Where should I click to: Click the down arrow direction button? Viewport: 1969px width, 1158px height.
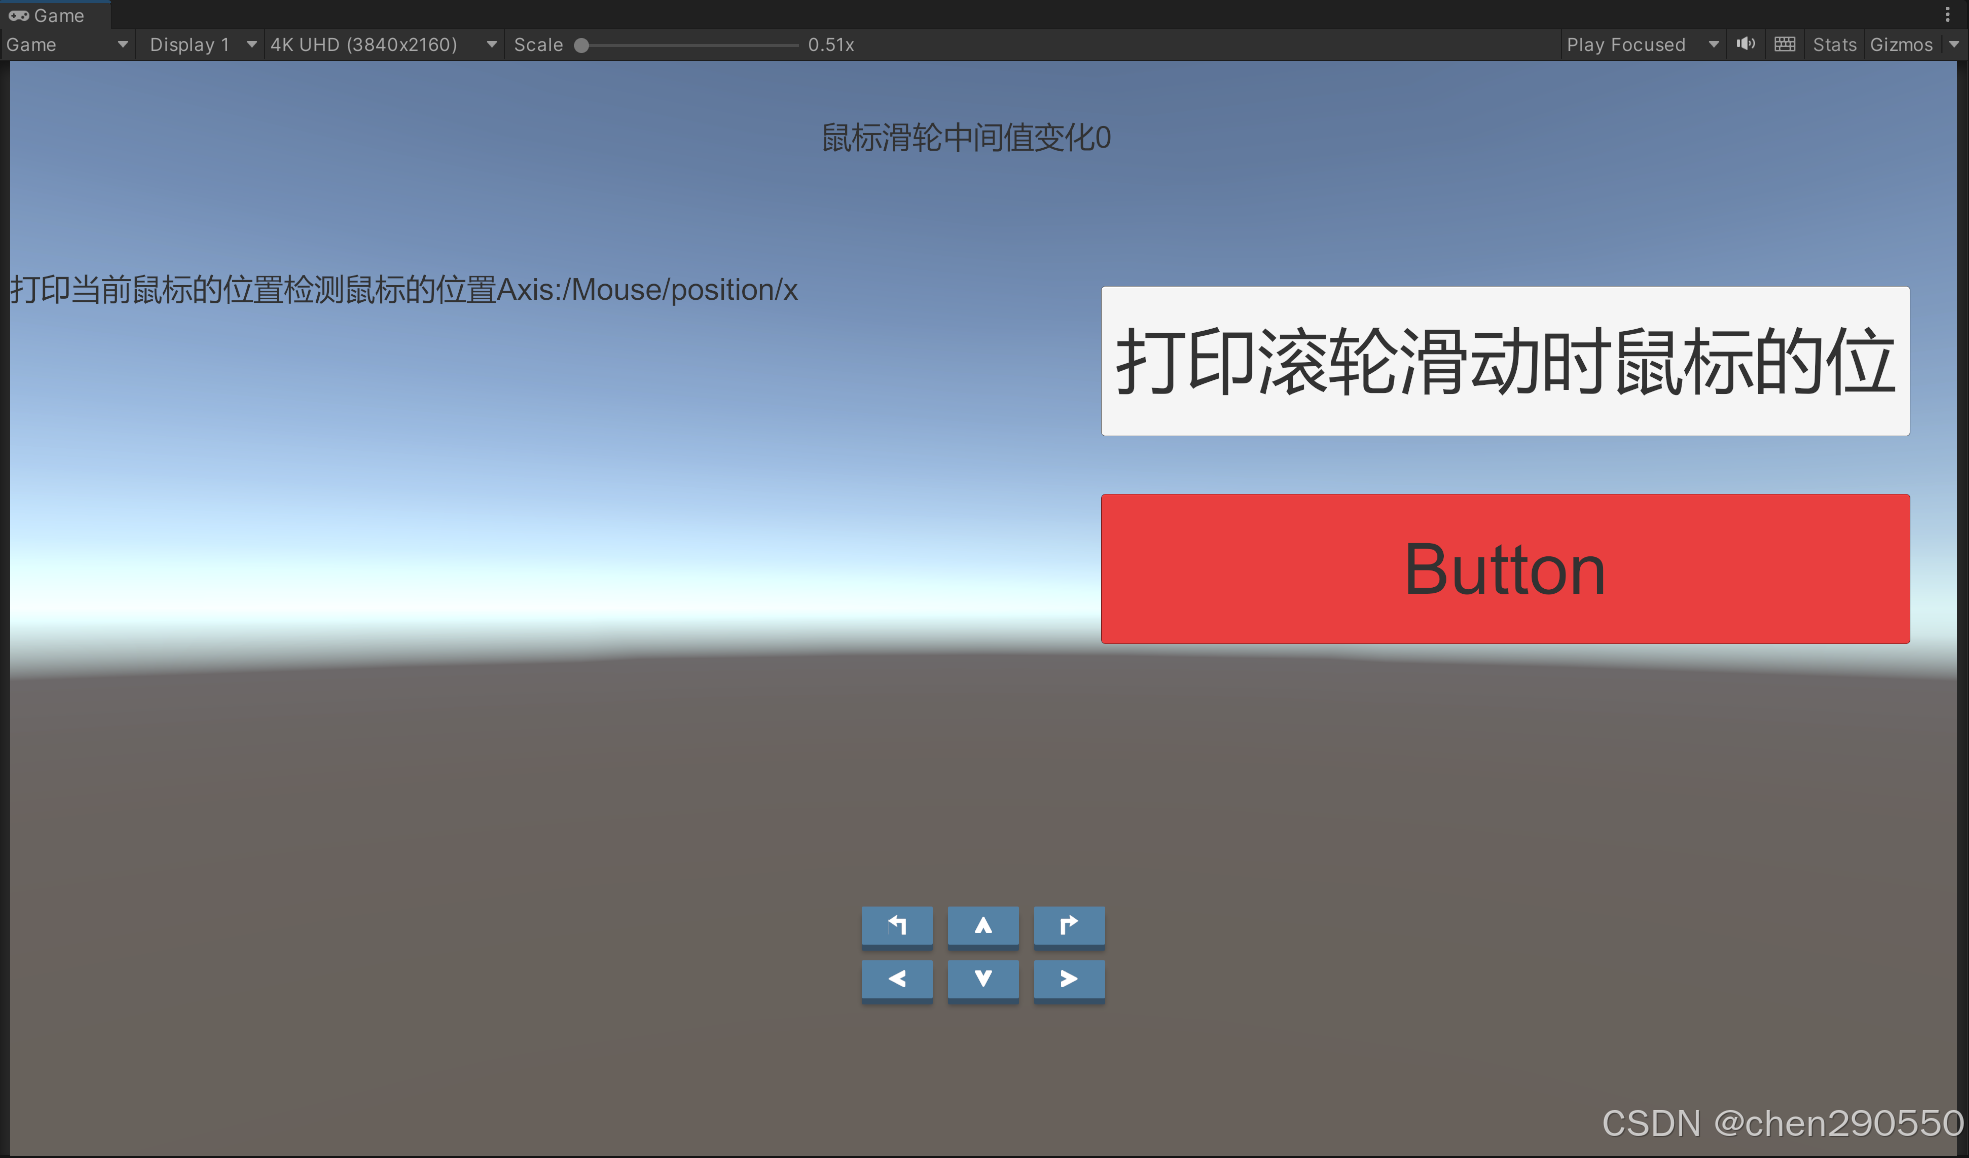pos(983,979)
